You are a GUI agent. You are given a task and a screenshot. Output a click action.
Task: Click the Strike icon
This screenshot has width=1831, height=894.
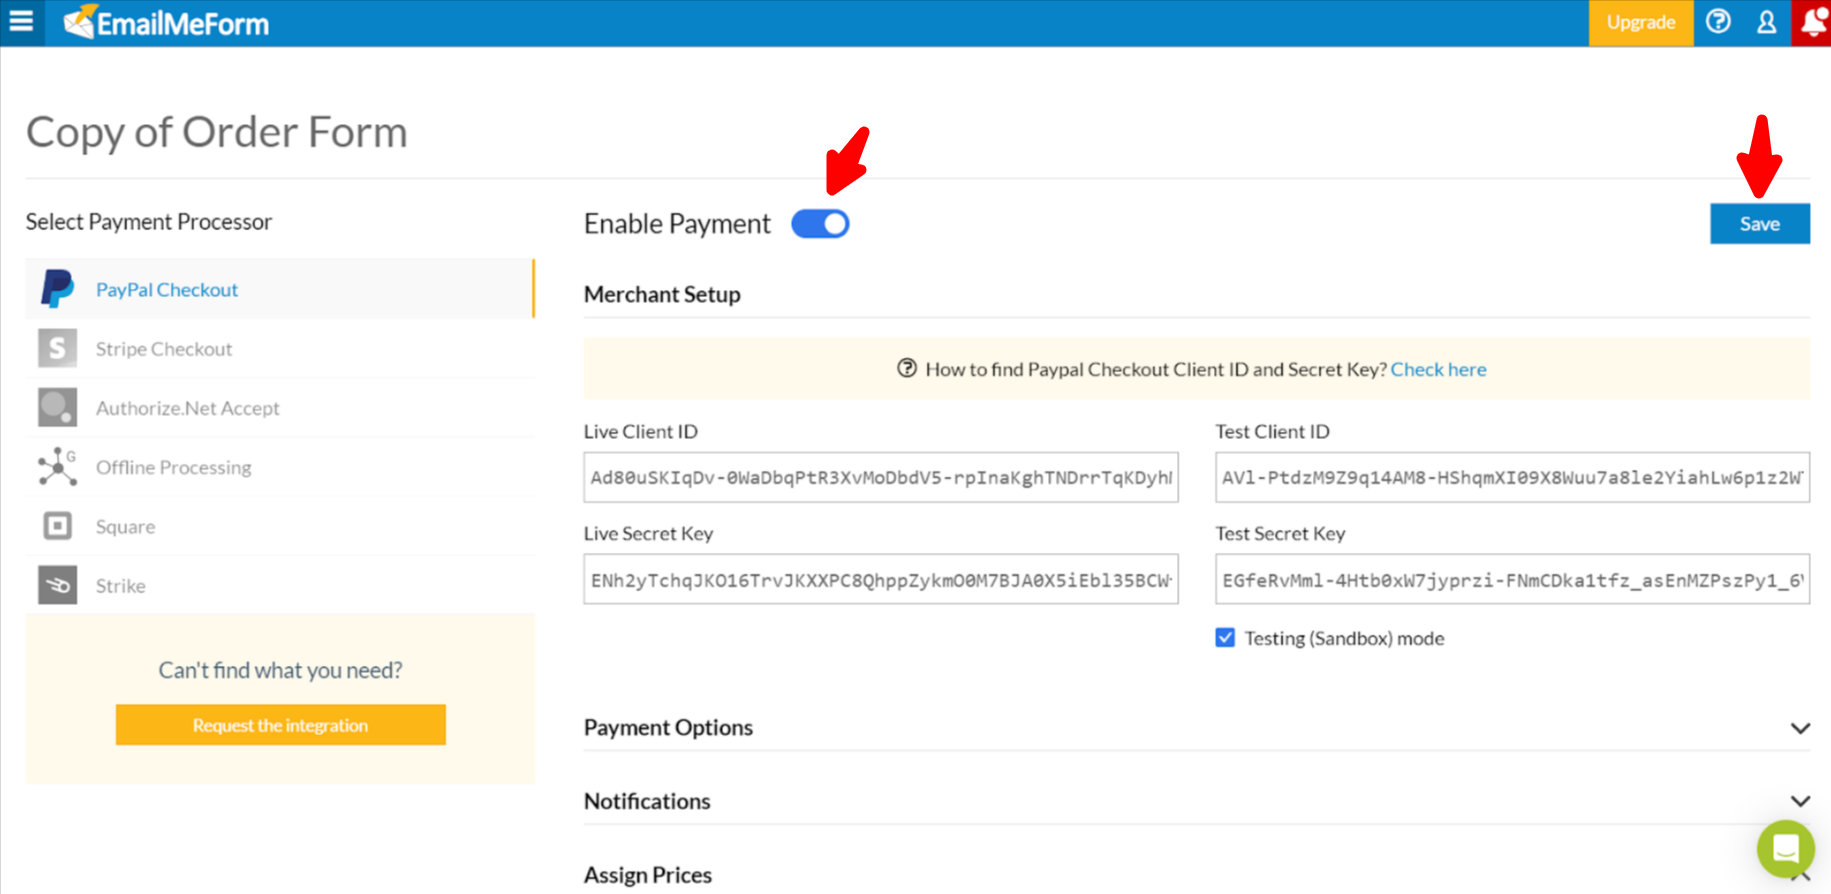57,585
